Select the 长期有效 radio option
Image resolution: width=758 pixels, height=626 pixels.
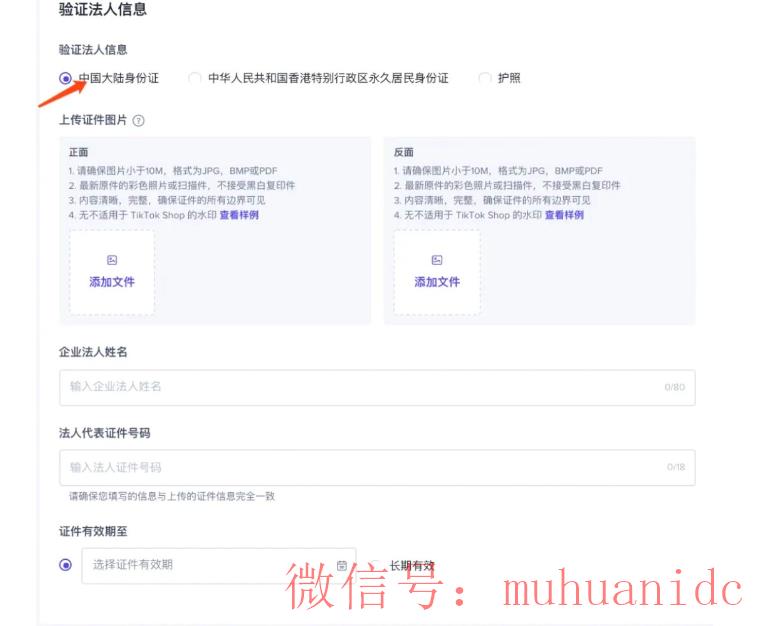click(x=375, y=565)
